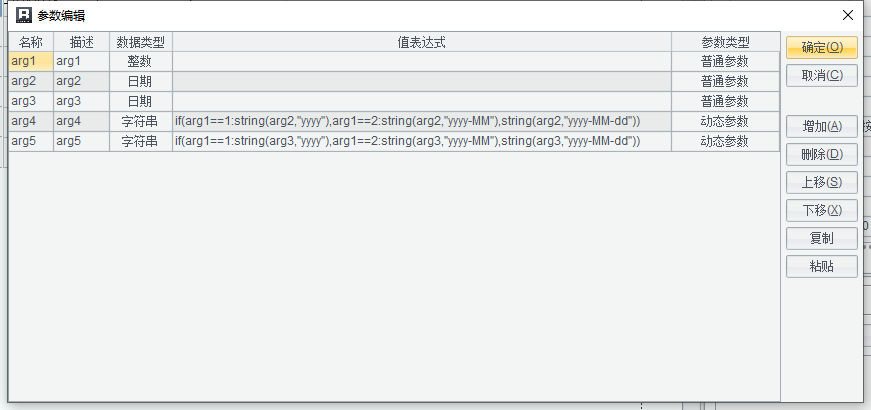The image size is (871, 410).
Task: Click 删除(D) to delete the parameter
Action: pos(821,155)
